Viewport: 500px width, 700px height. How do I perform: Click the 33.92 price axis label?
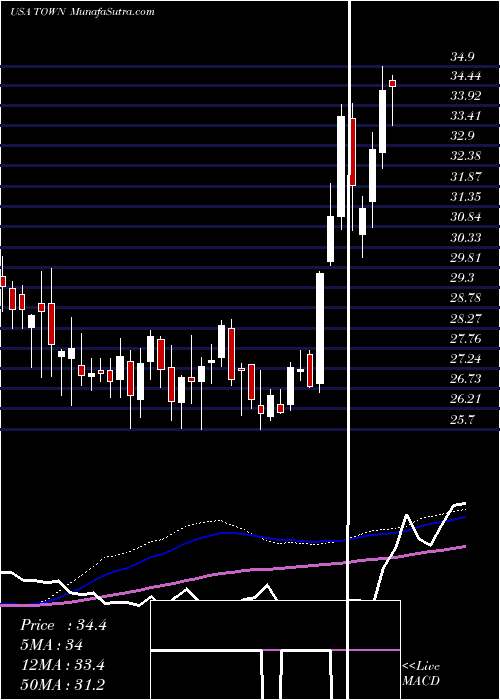(466, 96)
